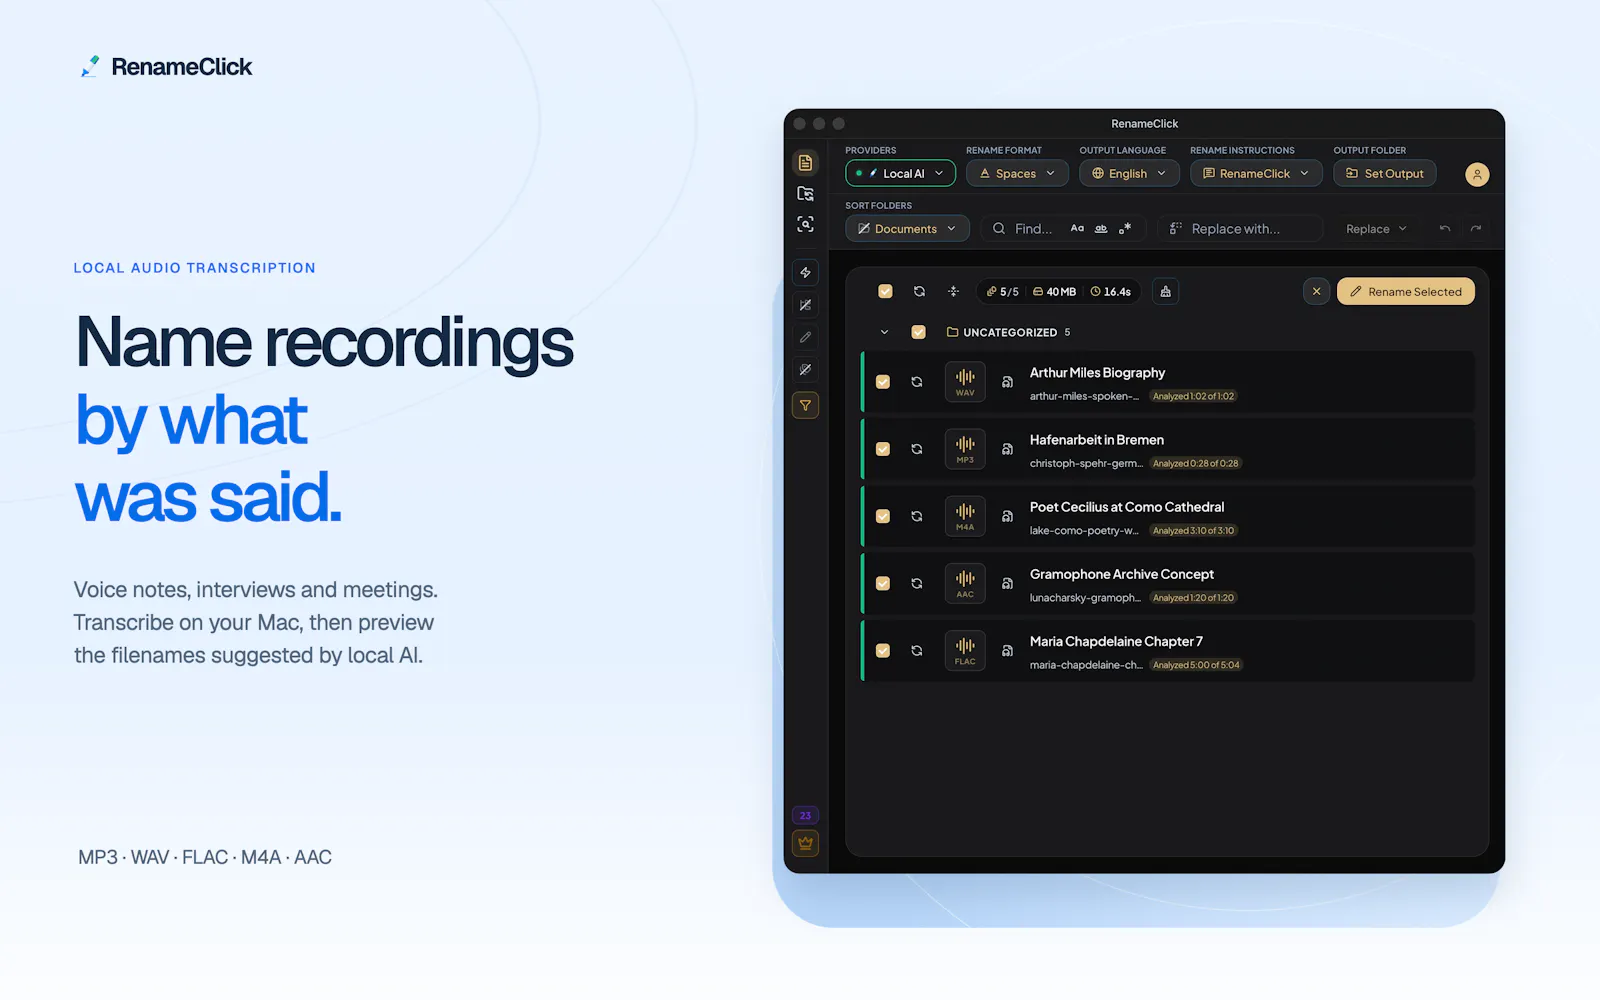Click the Set Output folder button

point(1385,174)
